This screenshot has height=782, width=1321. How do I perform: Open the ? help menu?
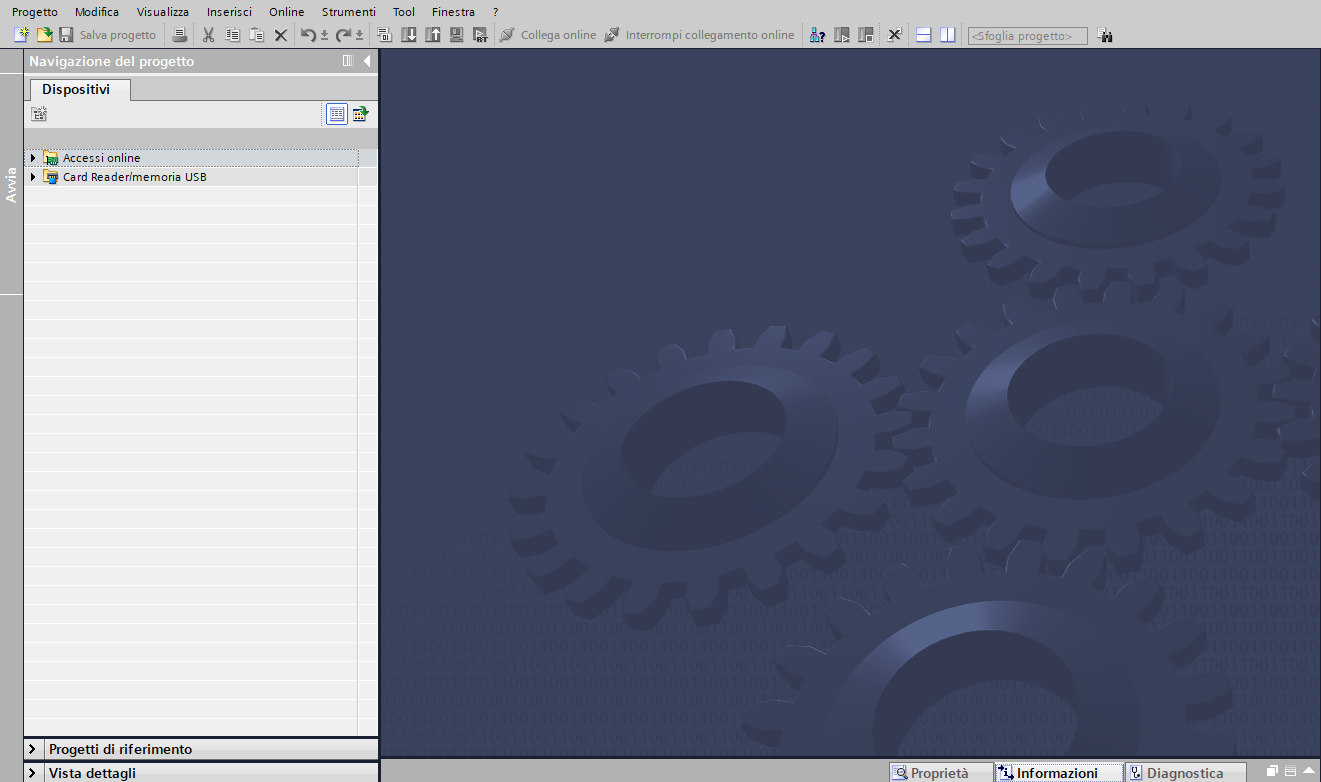(495, 12)
